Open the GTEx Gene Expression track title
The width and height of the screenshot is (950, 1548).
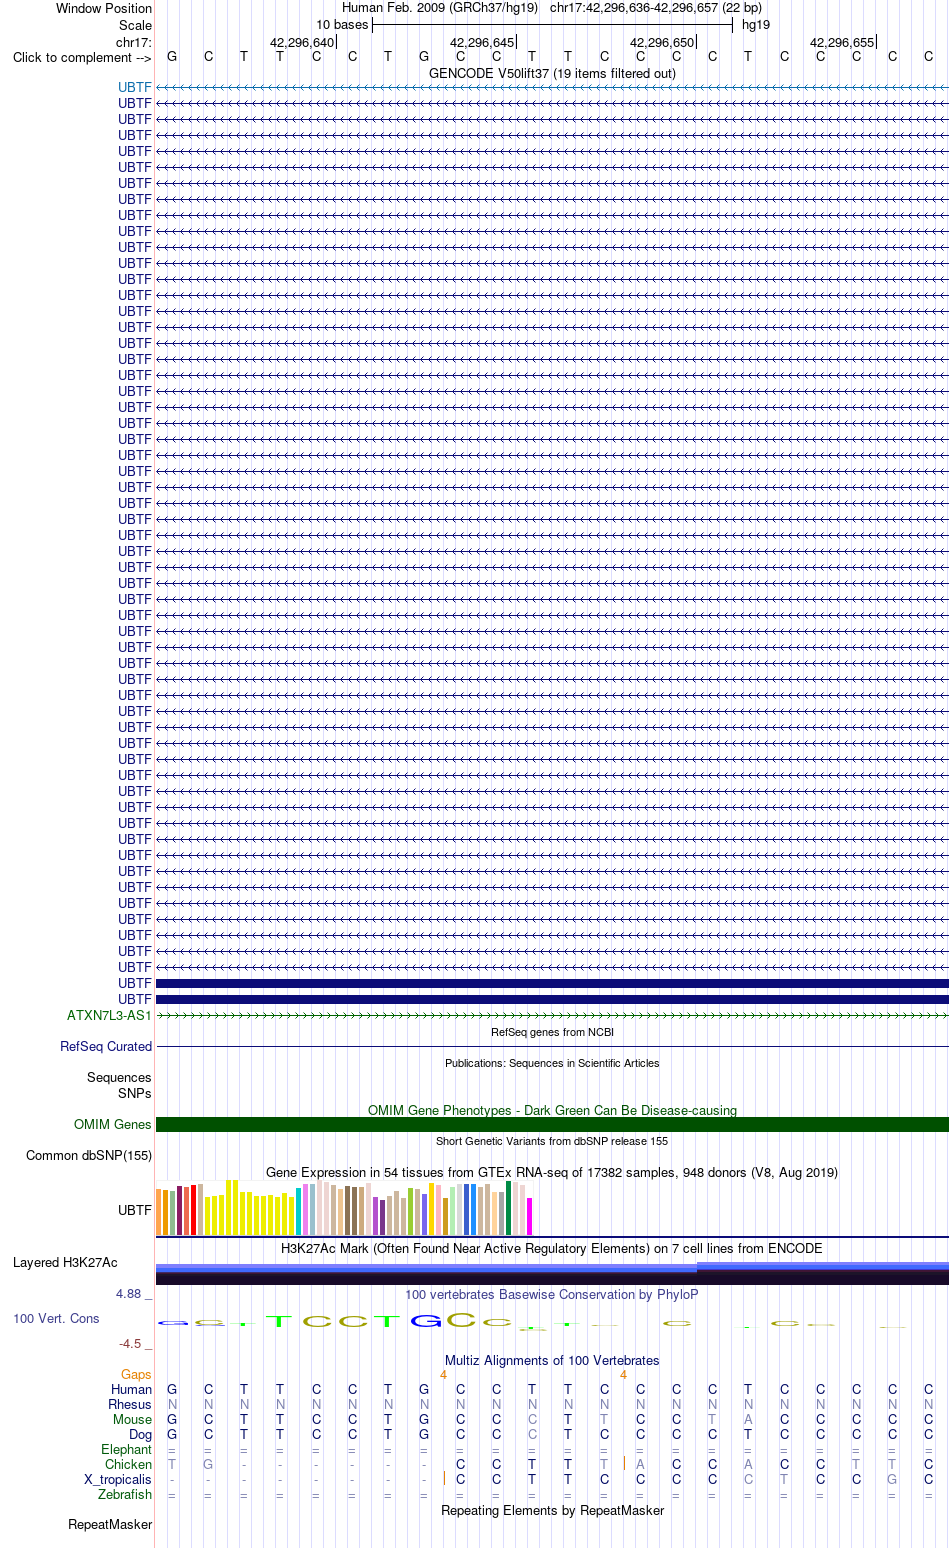[x=552, y=1172]
